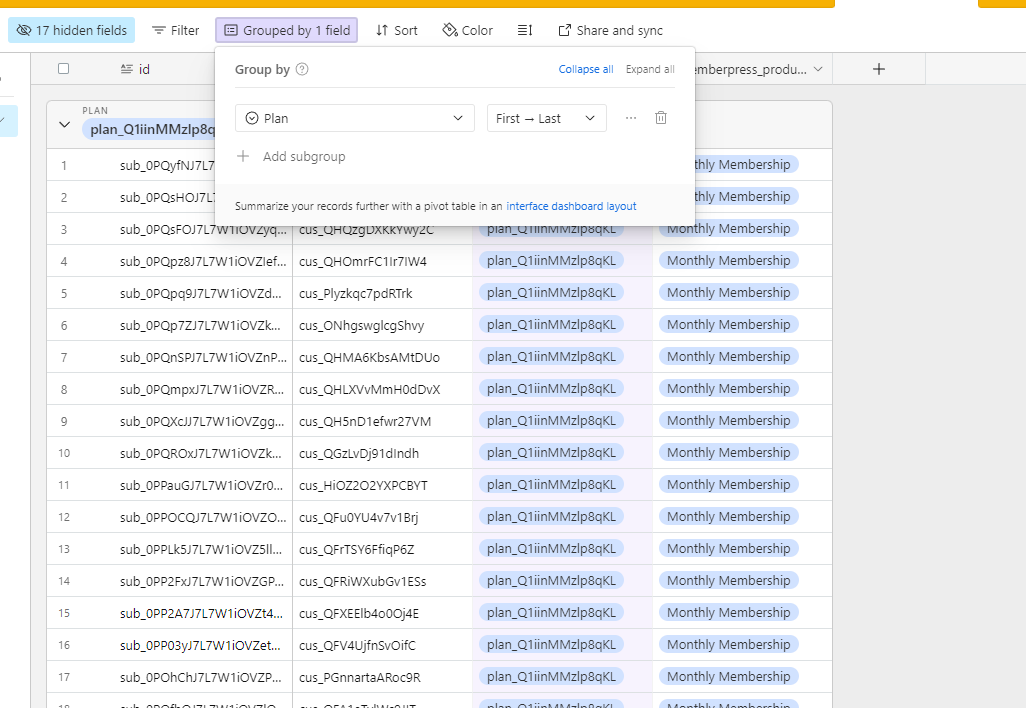The image size is (1026, 708).
Task: Click the help icon beside Group by
Action: pyautogui.click(x=302, y=70)
